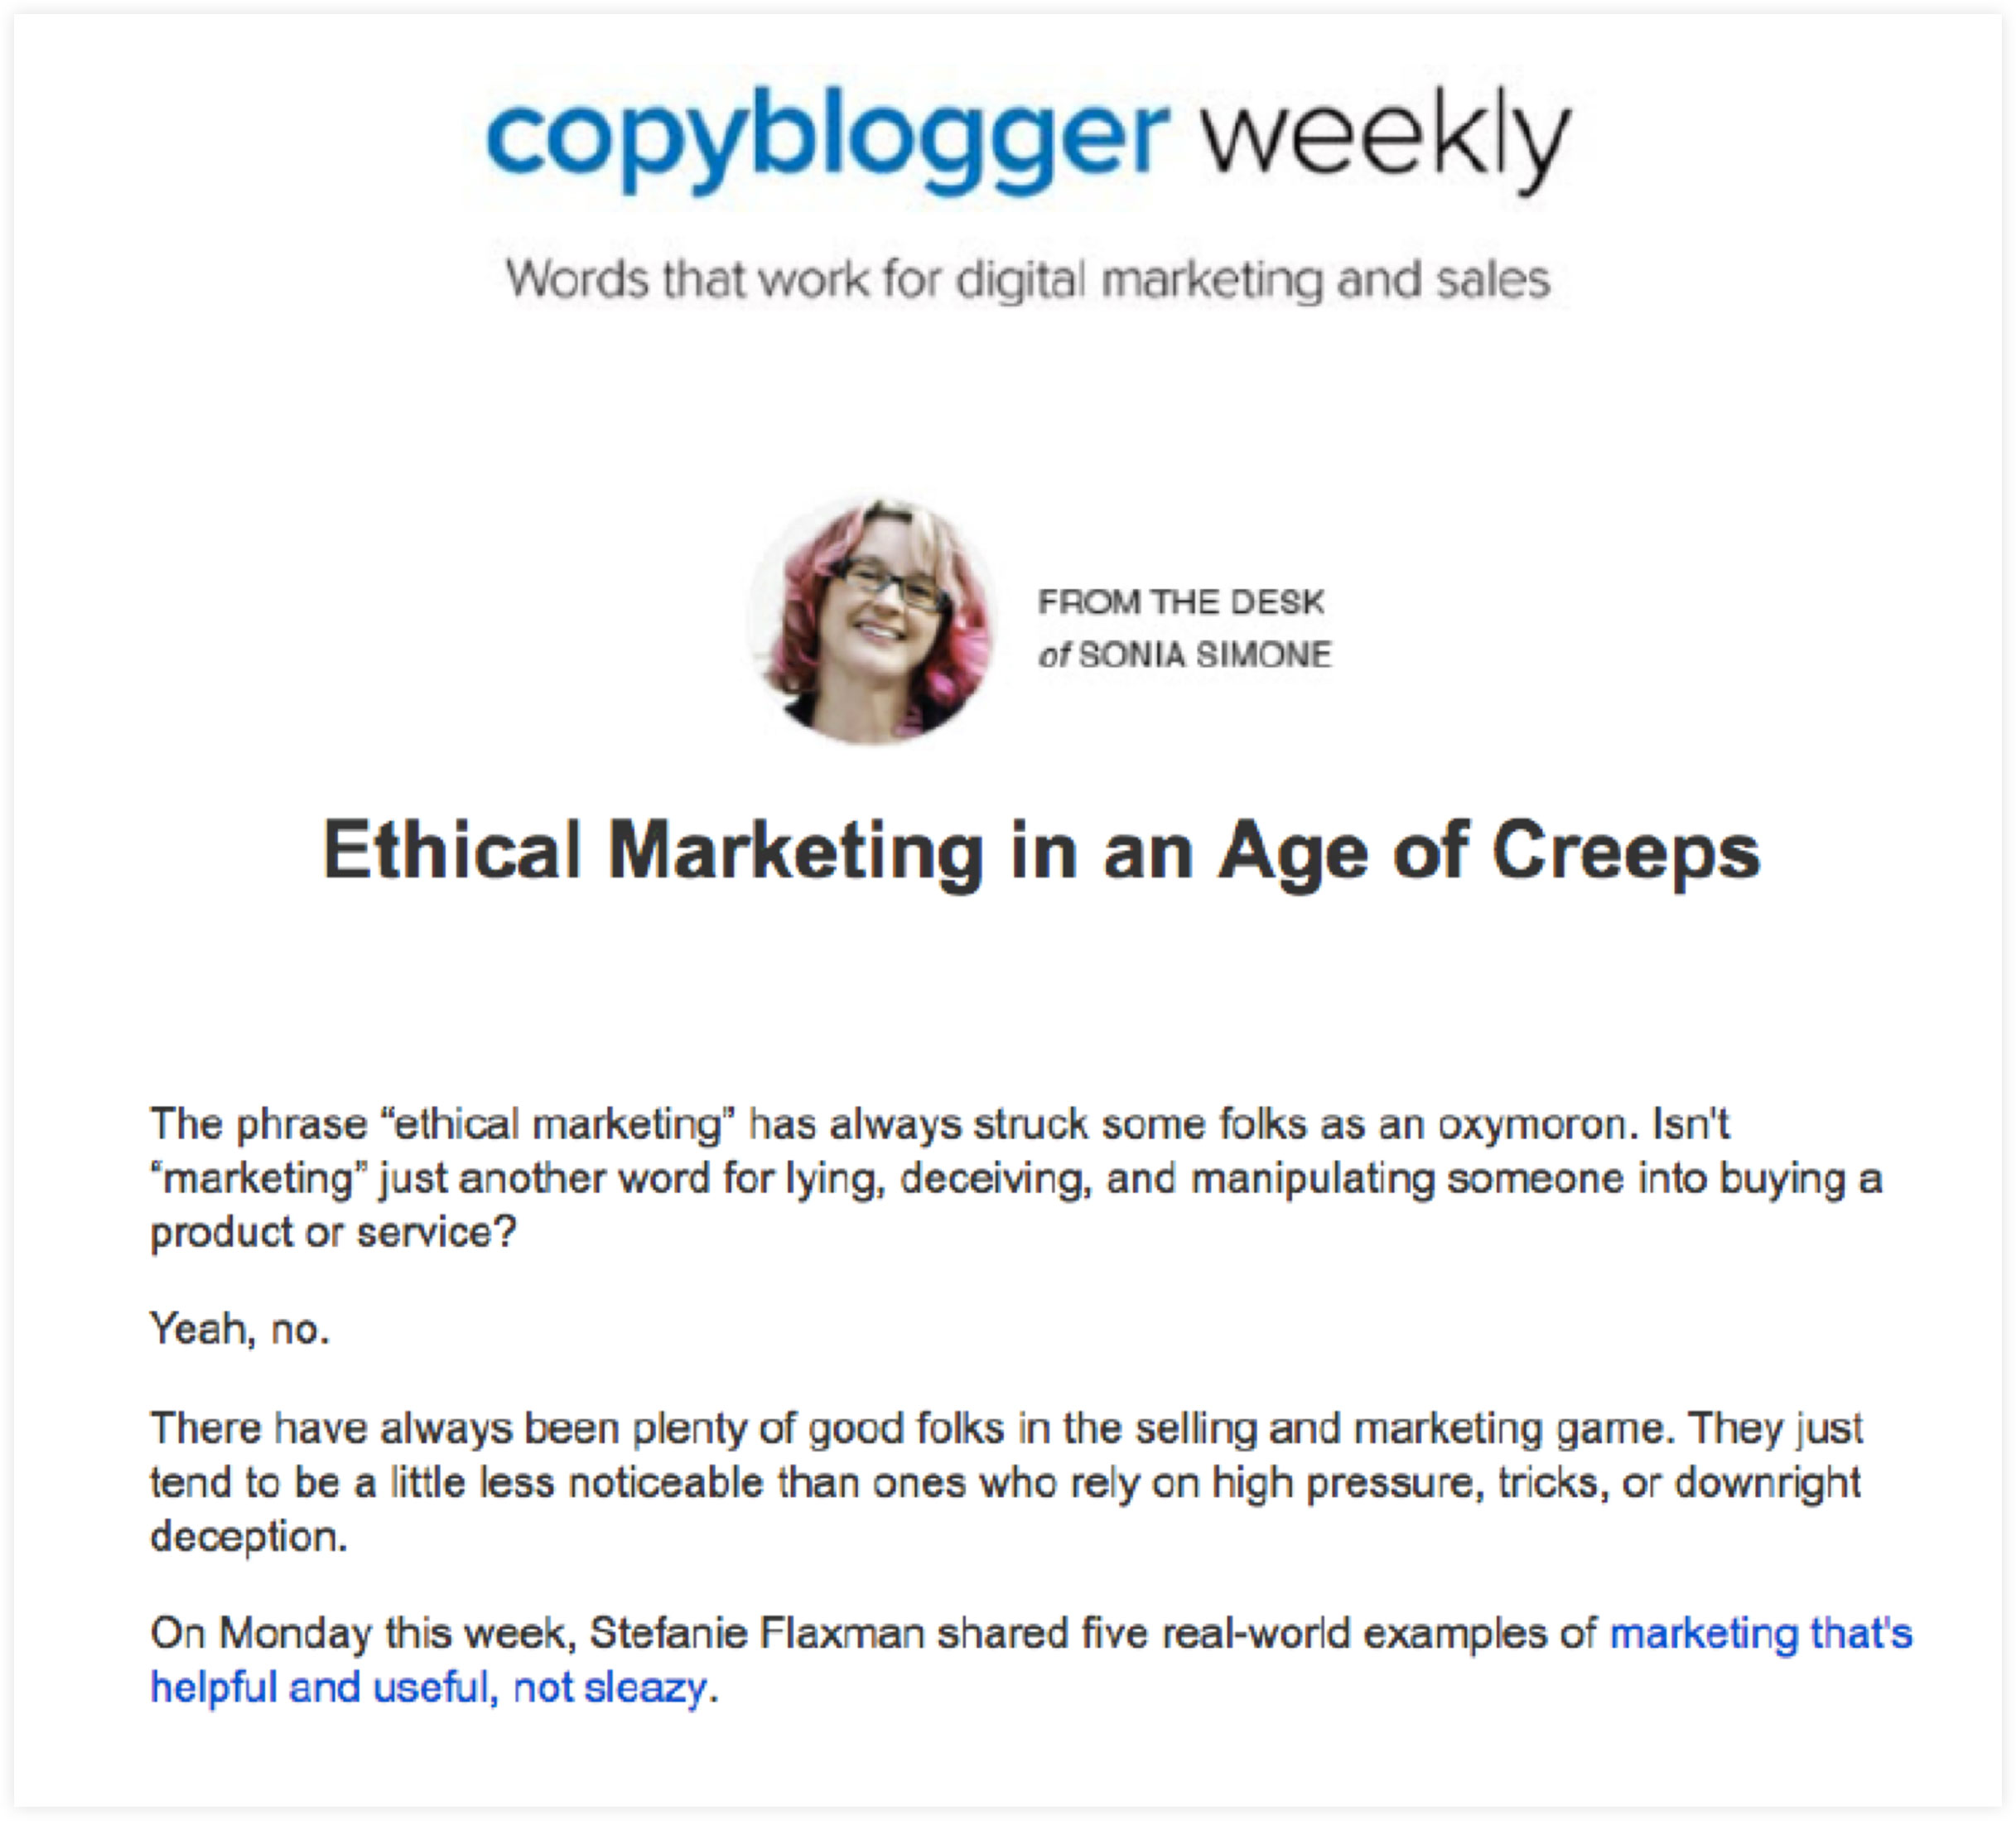
Task: Click the name "Stefanie Flaxman"
Action: [x=756, y=1633]
